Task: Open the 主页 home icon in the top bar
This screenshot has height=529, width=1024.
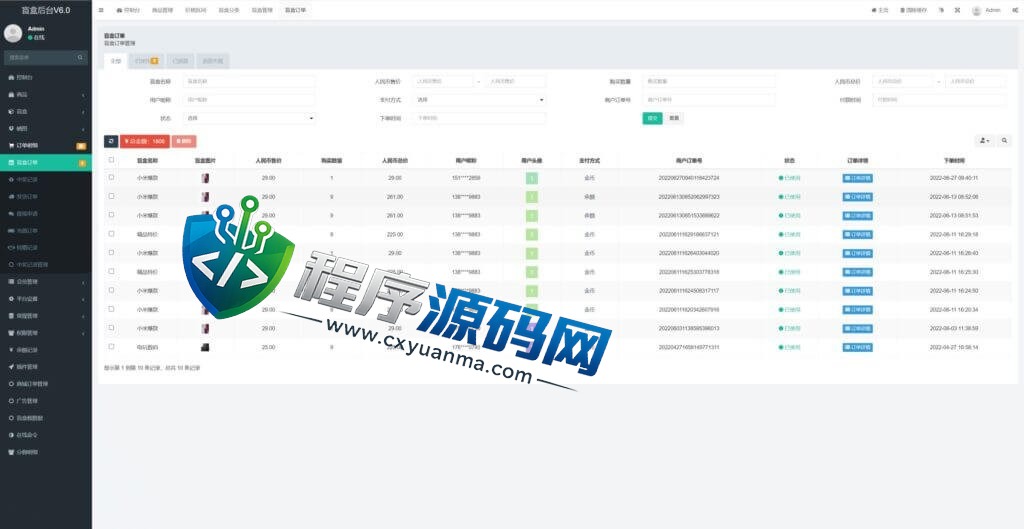Action: click(880, 10)
